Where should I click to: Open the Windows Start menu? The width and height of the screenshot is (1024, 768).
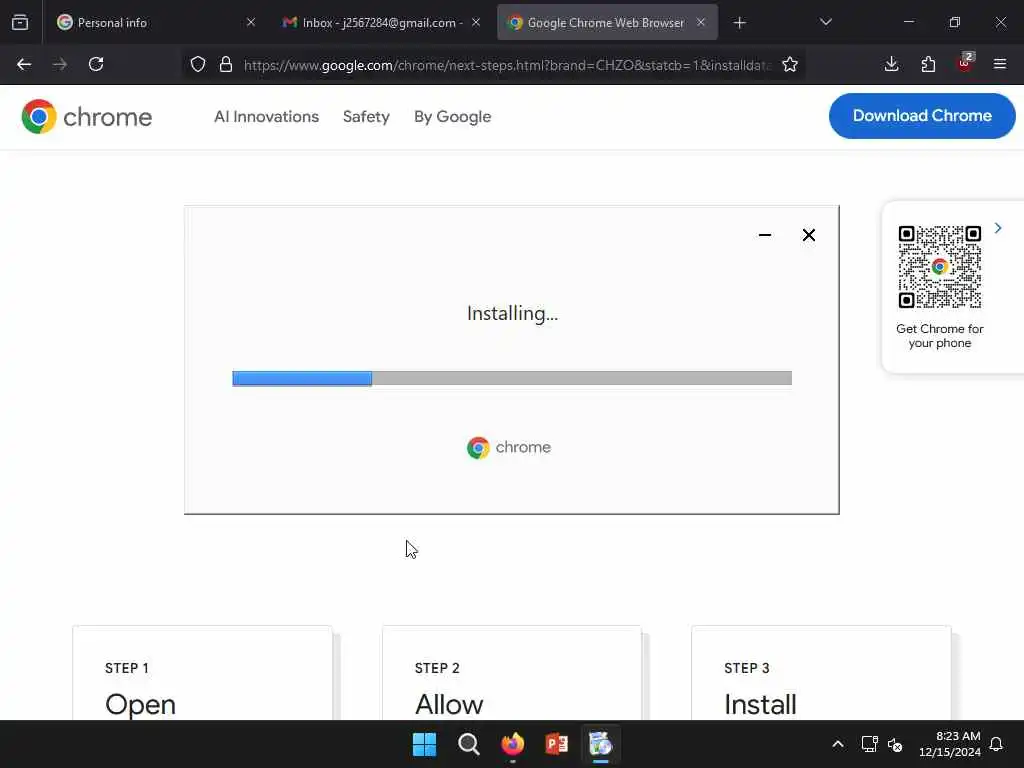pyautogui.click(x=424, y=744)
